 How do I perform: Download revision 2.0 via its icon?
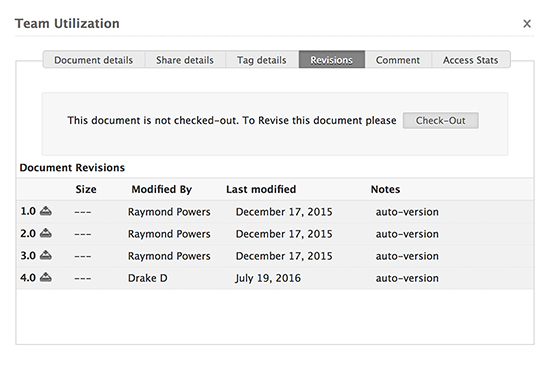[x=46, y=233]
